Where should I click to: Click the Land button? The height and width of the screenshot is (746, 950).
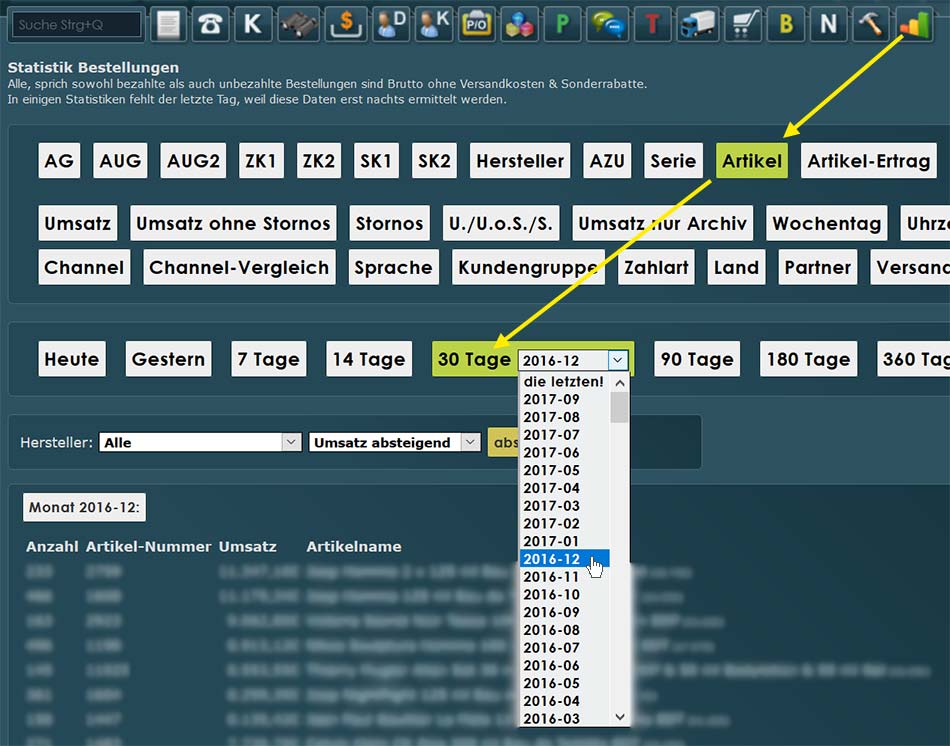click(736, 267)
